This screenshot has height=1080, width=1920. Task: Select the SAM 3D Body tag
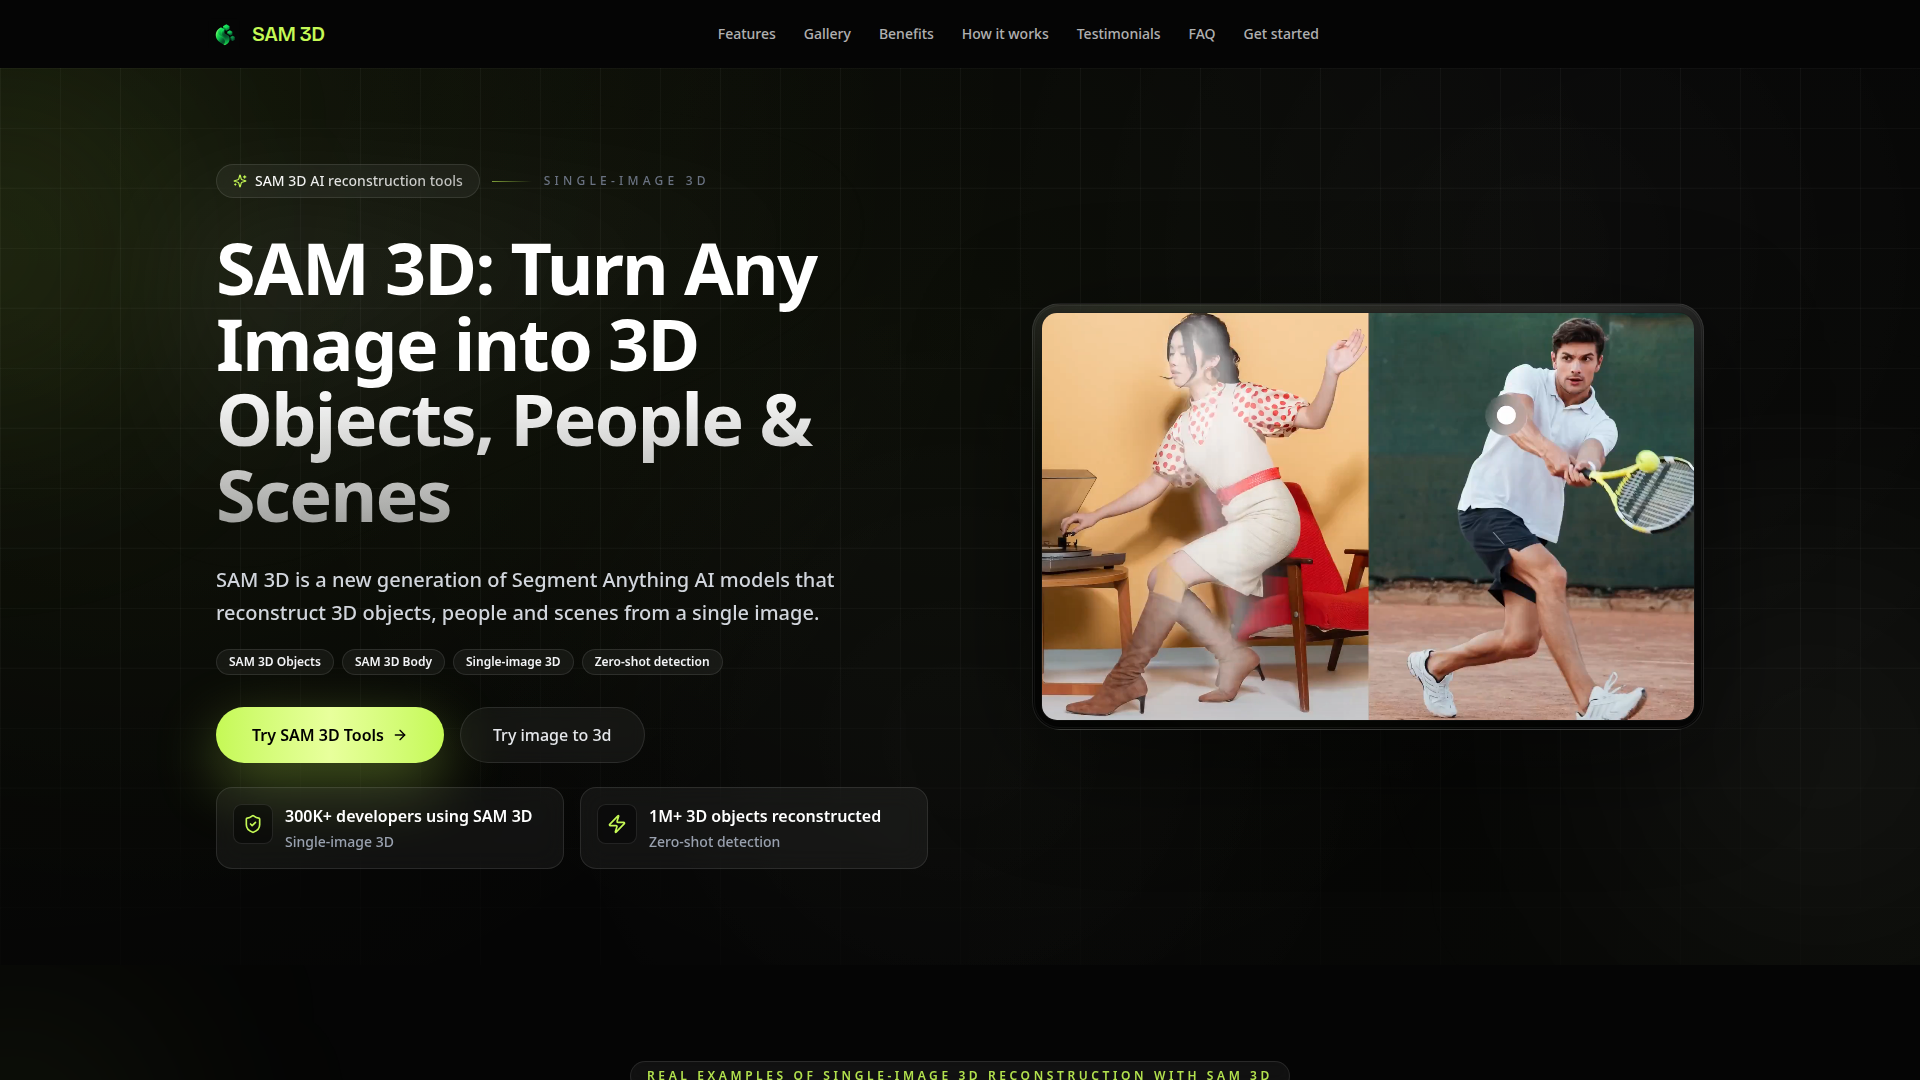pyautogui.click(x=393, y=662)
